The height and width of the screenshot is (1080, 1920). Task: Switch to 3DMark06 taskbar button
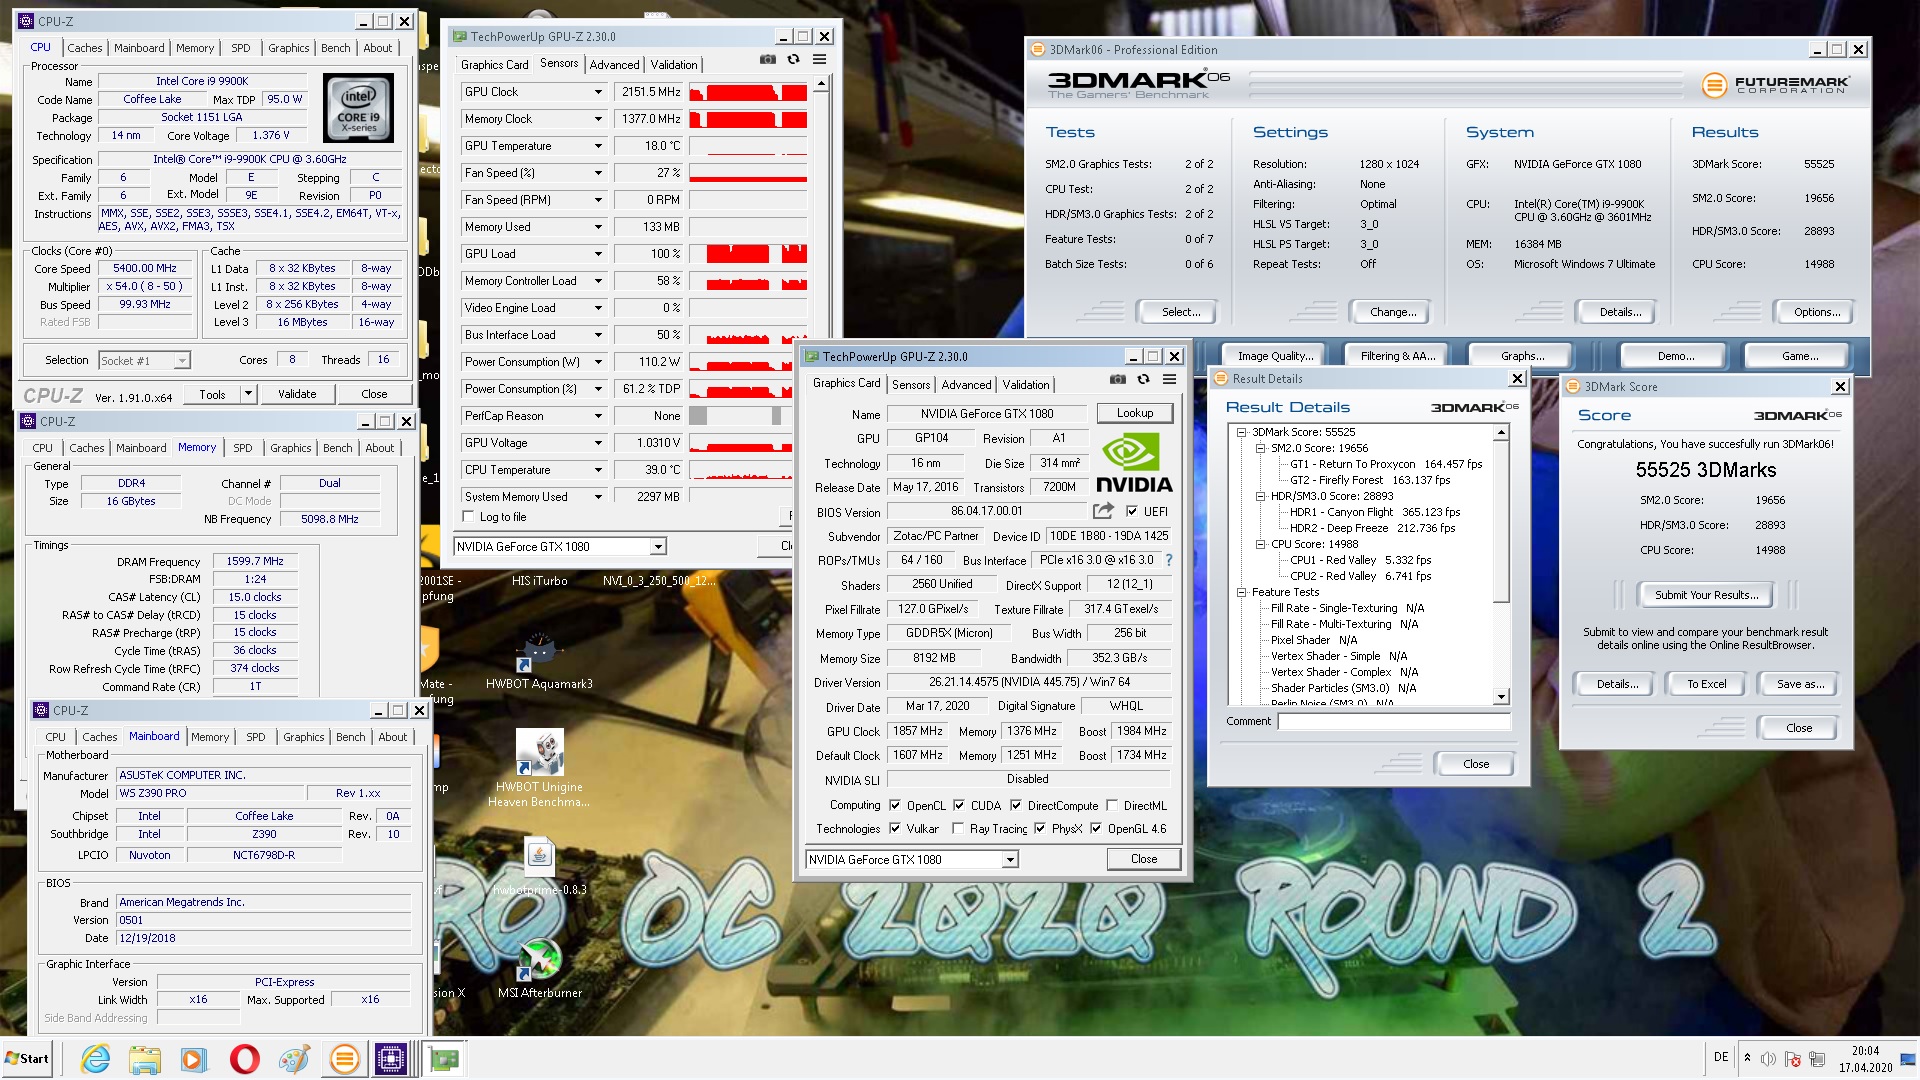coord(344,1059)
